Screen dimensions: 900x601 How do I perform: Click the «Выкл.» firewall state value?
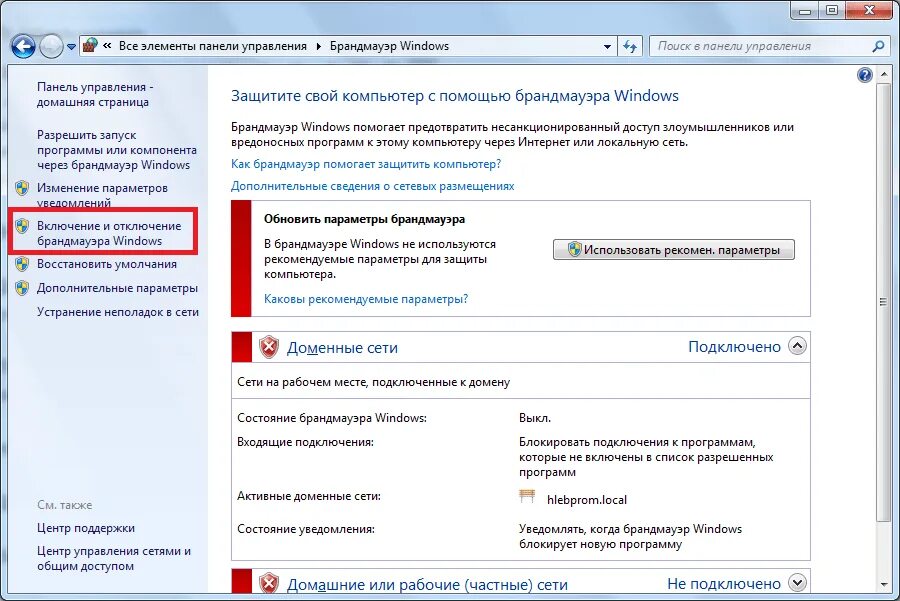tap(535, 418)
